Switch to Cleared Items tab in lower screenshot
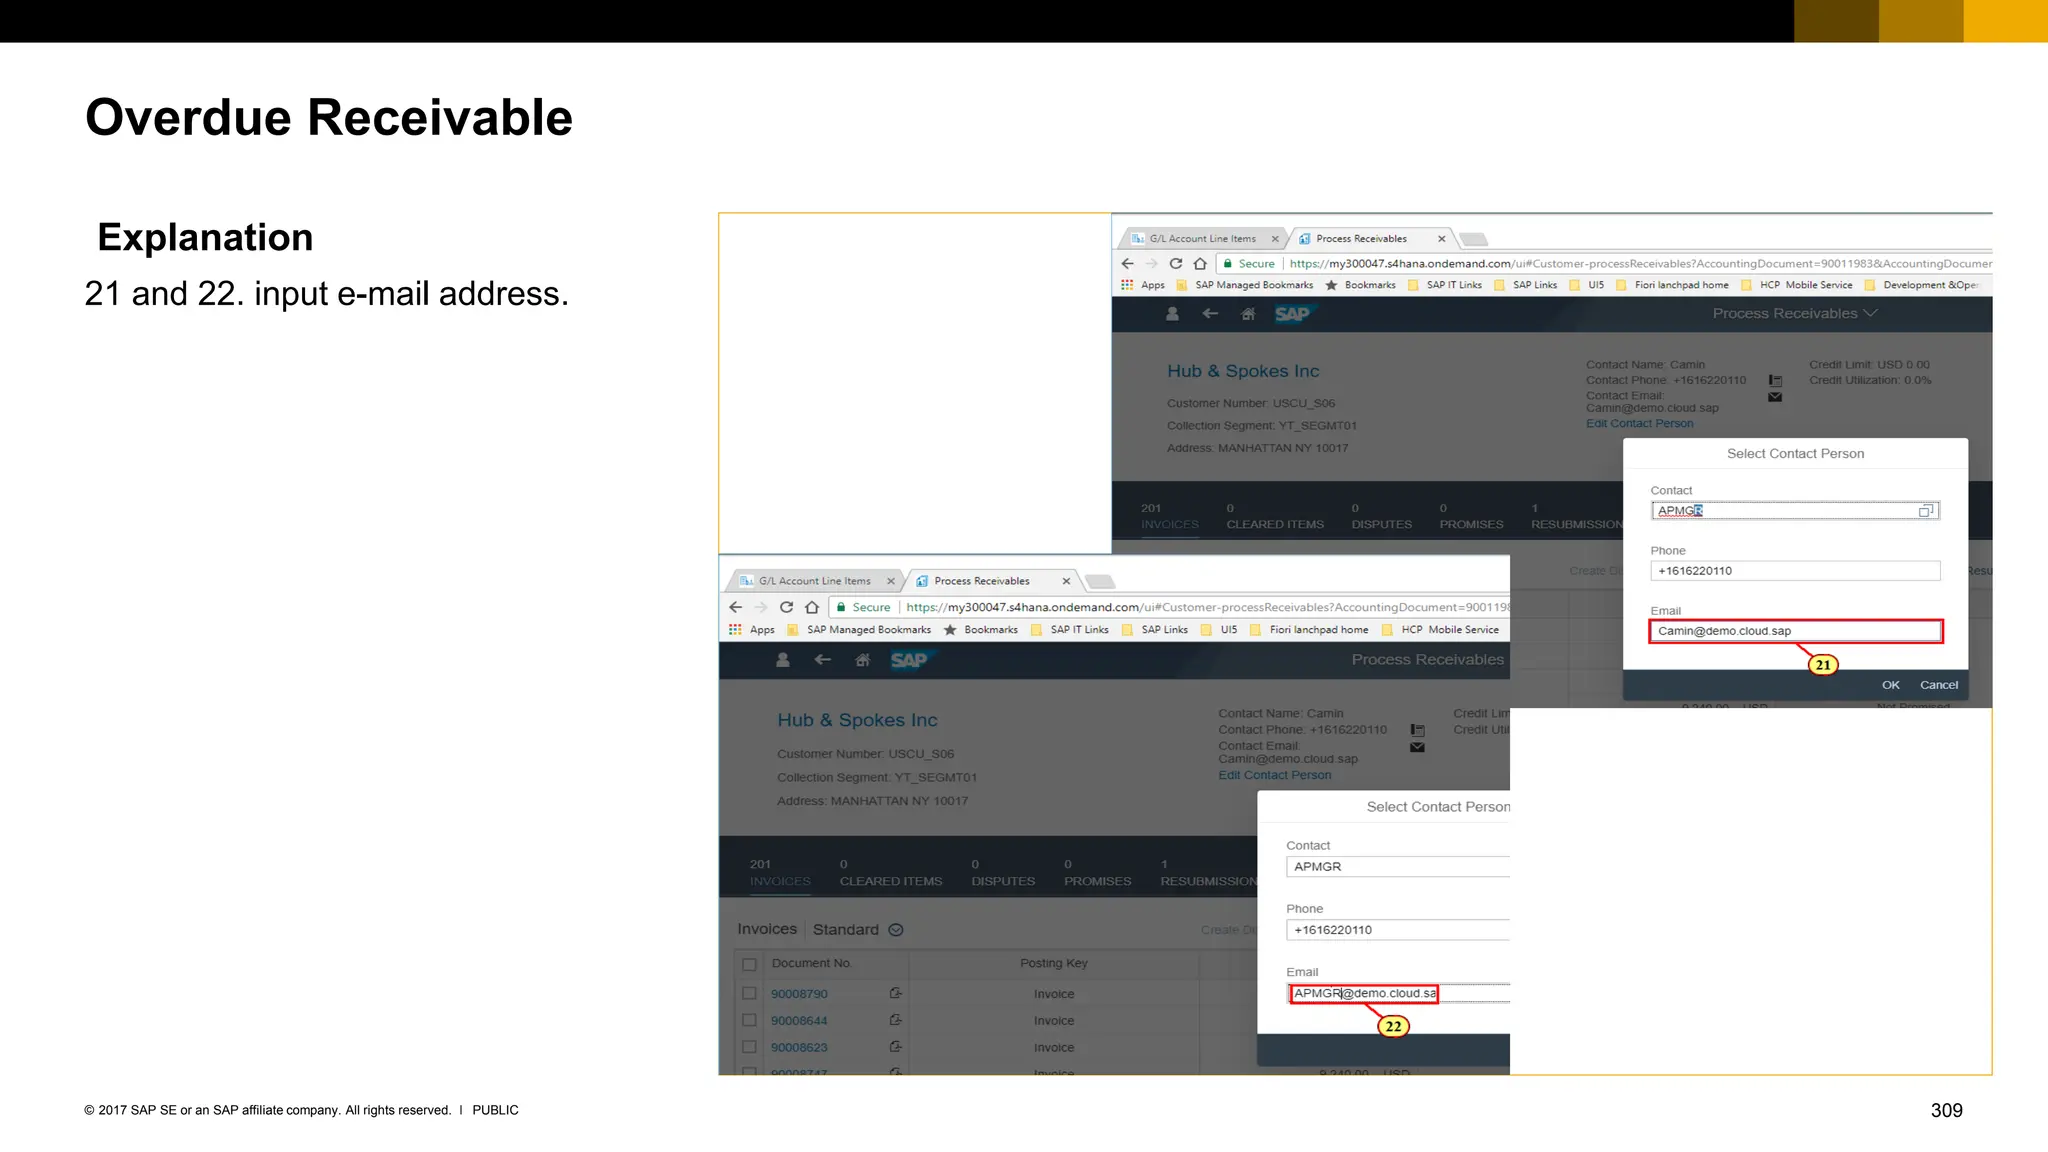The image size is (2048, 1152). [890, 874]
